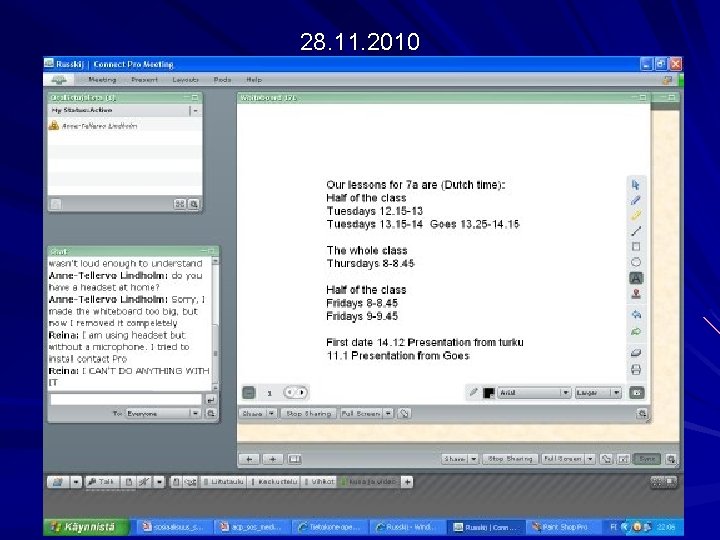This screenshot has width=720, height=540.
Task: Switch to the kuva ja video layout tab
Action: pos(368,482)
